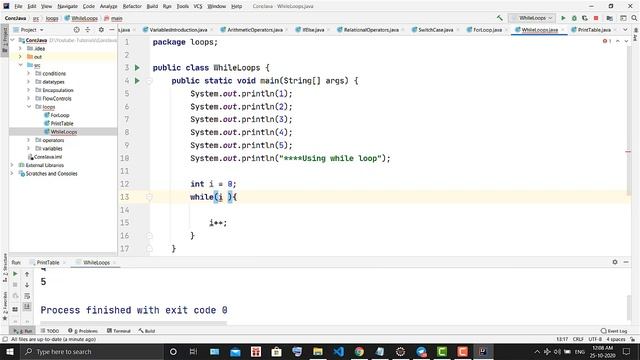Expand Scratches and Consoles node
This screenshot has width=640, height=360.
[x=12, y=173]
